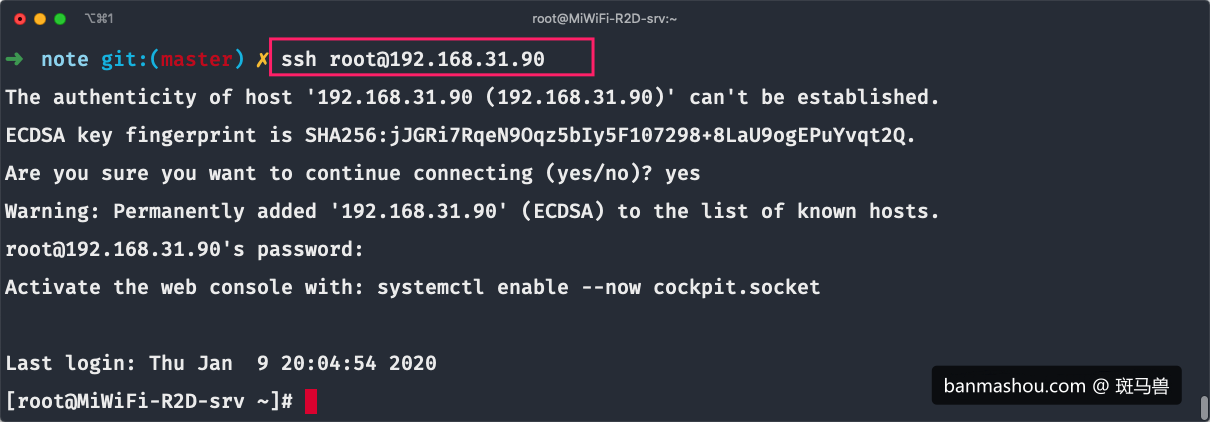The image size is (1210, 422).
Task: Click the red terminal cursor block
Action: [311, 402]
